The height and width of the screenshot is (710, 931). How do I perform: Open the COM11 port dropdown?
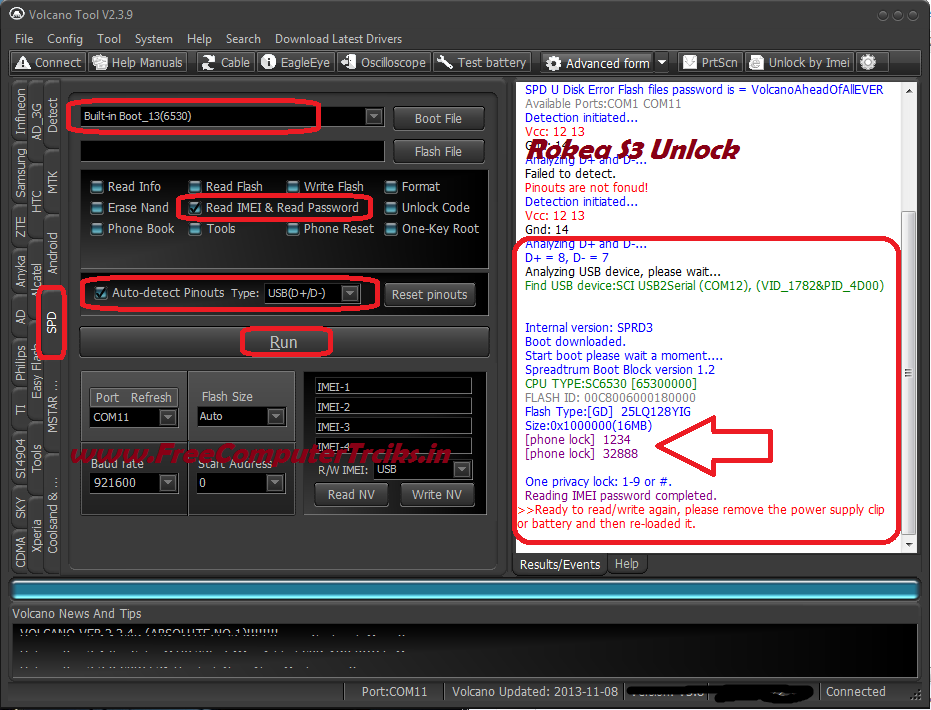point(168,417)
